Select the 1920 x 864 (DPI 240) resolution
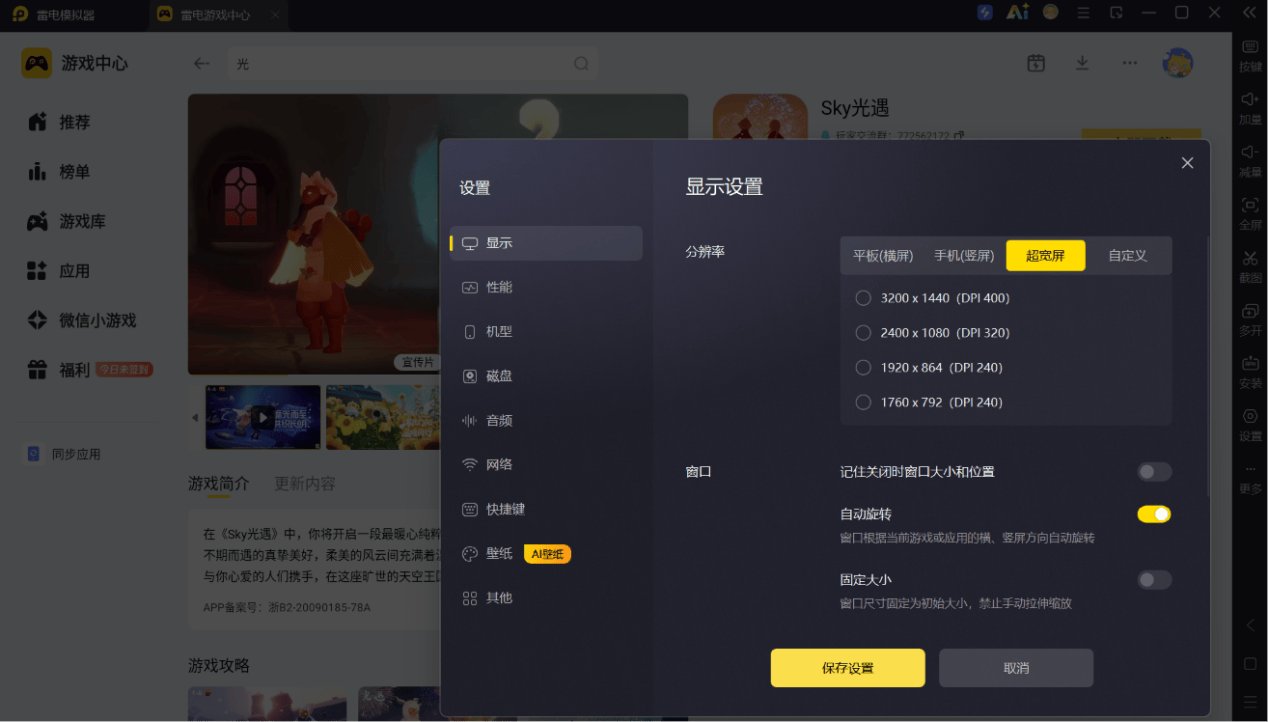Image resolution: width=1268 pixels, height=722 pixels. coord(929,367)
